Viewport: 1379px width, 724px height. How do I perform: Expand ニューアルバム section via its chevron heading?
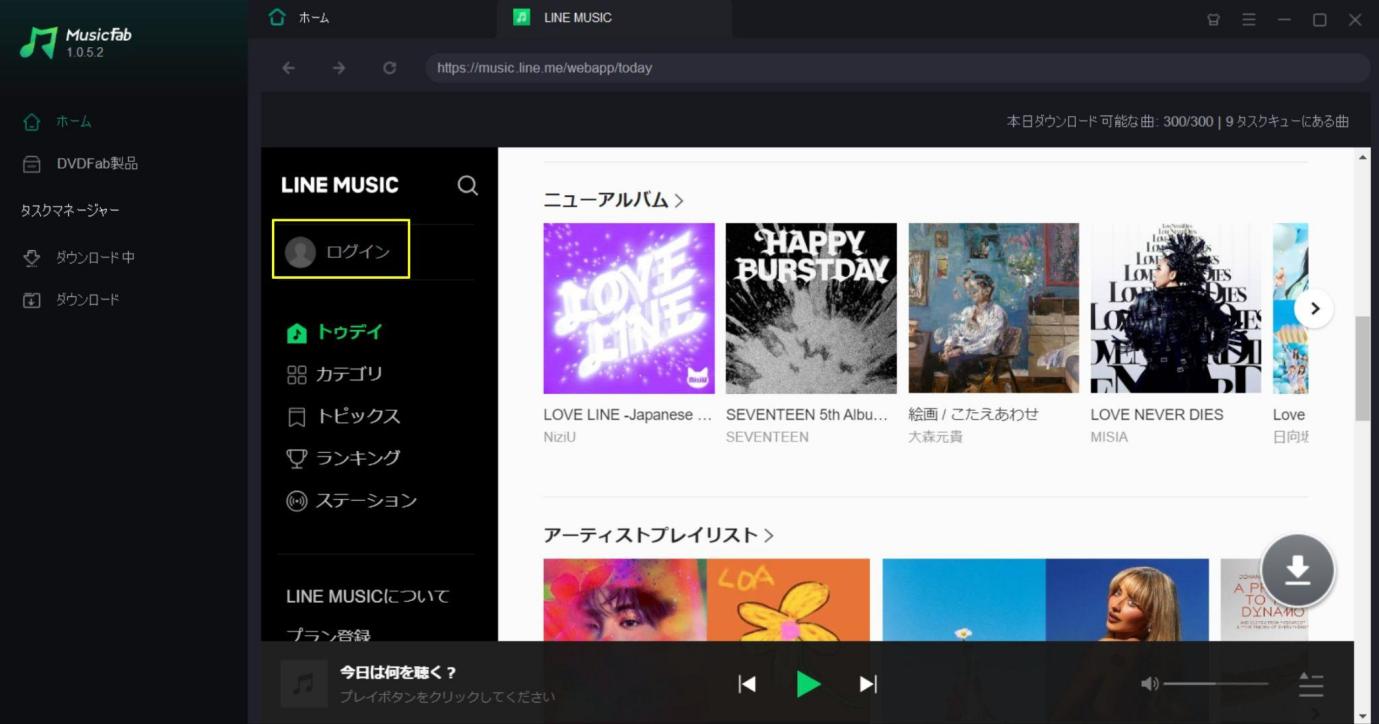[x=613, y=200]
